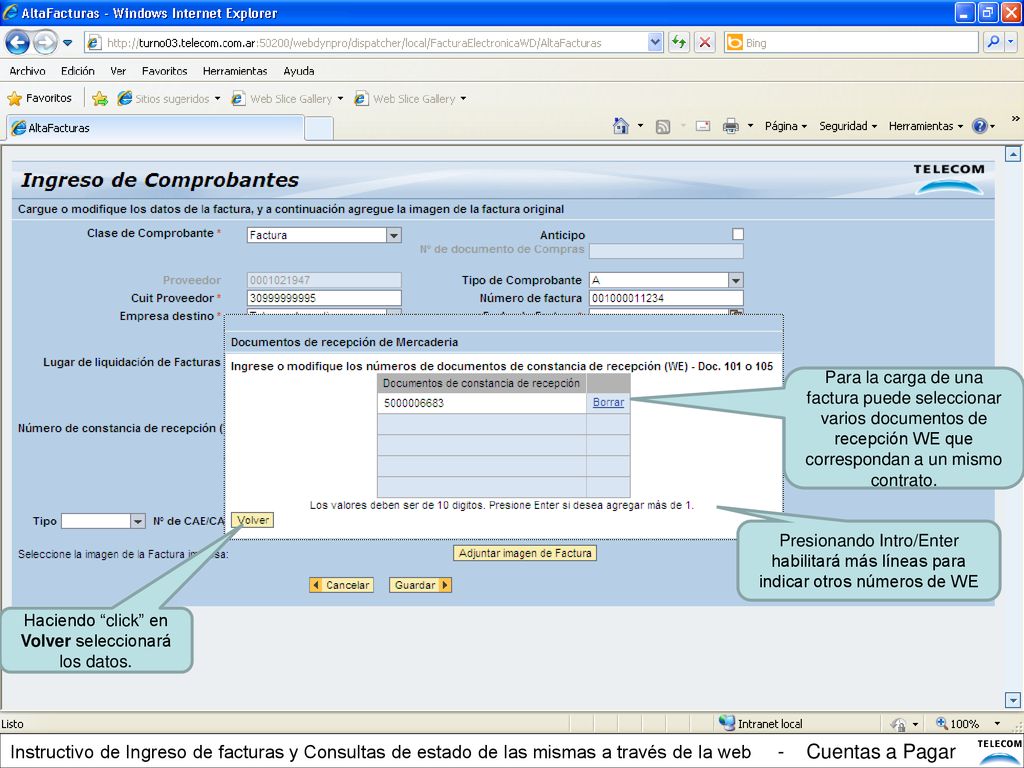Click the page scrollbar up arrow
Image resolution: width=1024 pixels, height=768 pixels.
click(x=1012, y=155)
